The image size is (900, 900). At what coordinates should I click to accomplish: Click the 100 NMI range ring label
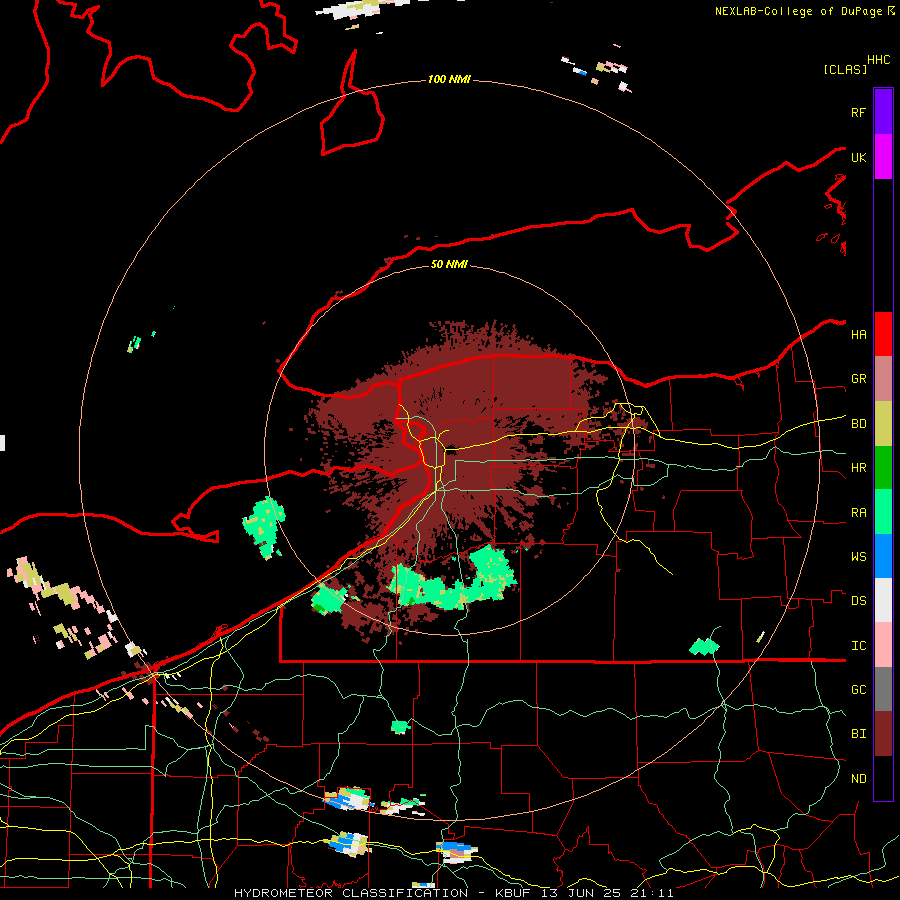449,79
